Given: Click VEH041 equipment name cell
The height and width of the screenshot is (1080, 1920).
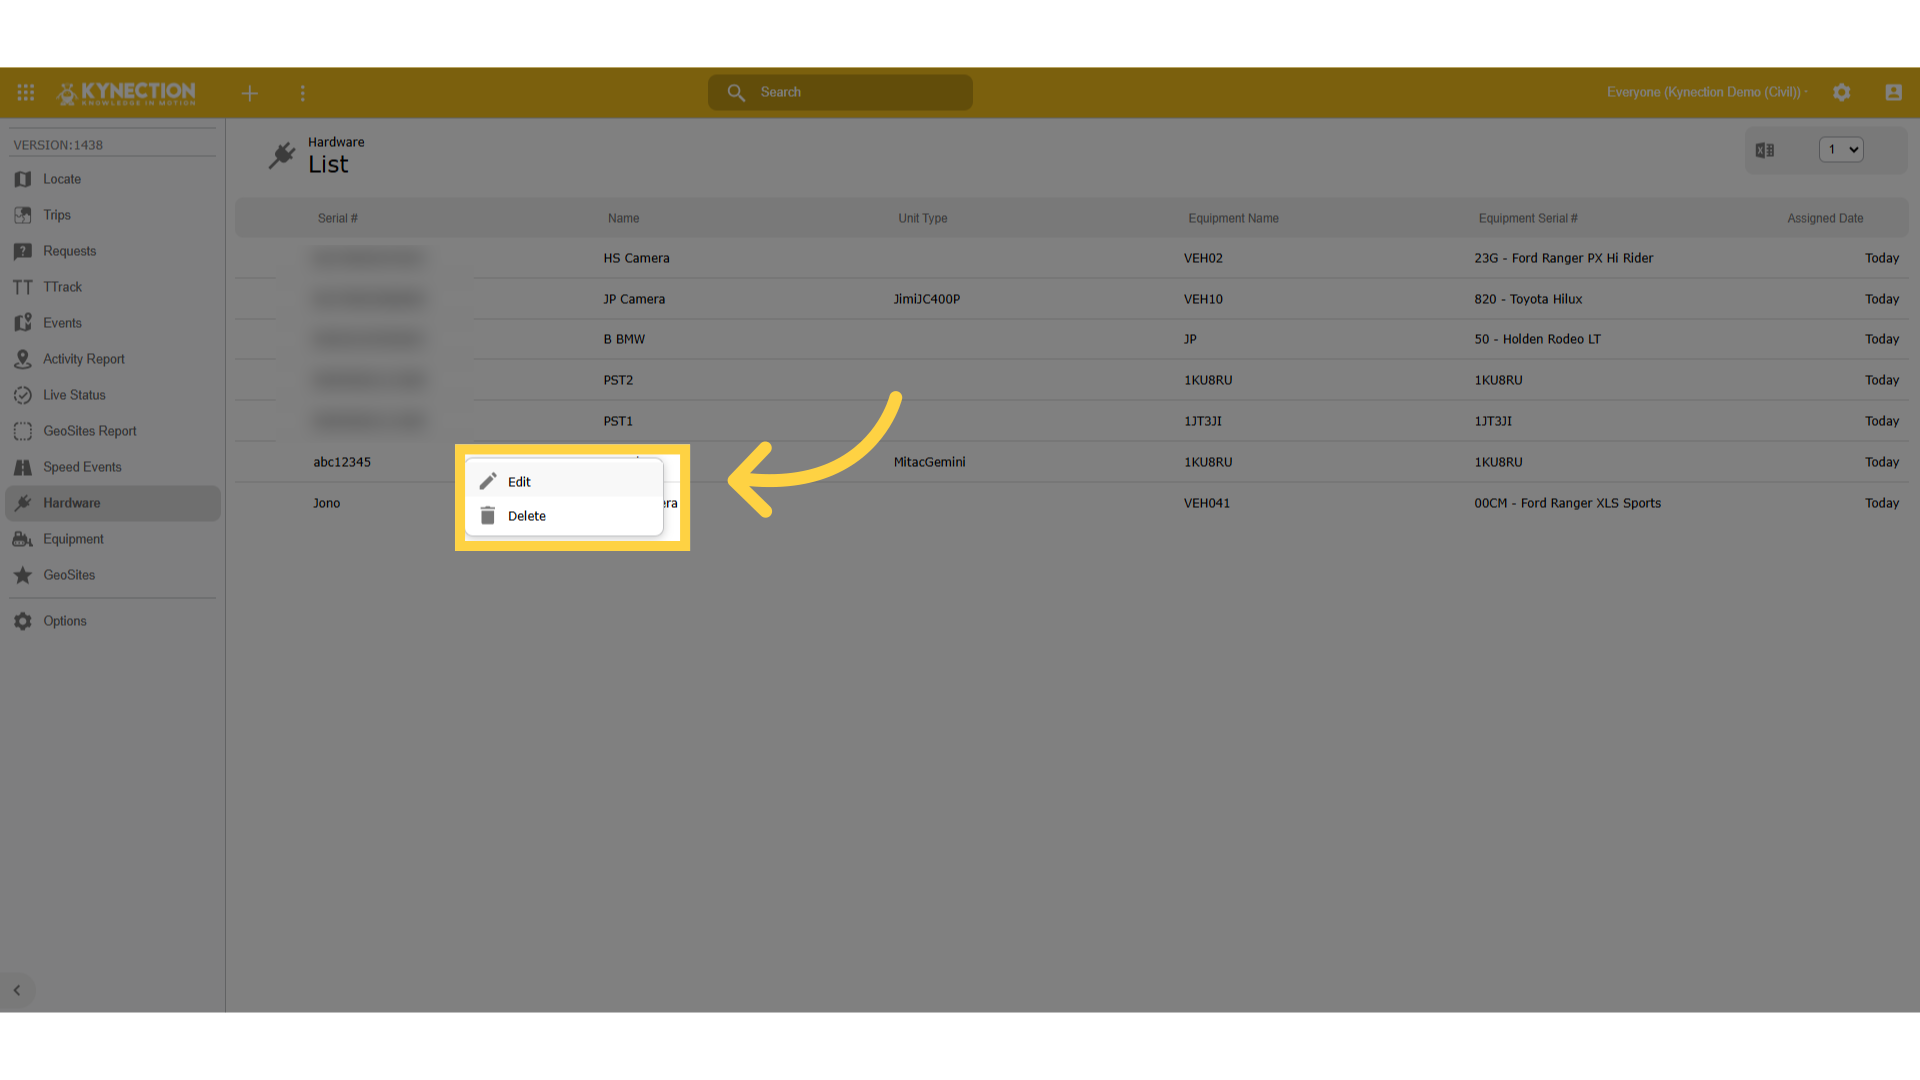Looking at the screenshot, I should 1207,503.
